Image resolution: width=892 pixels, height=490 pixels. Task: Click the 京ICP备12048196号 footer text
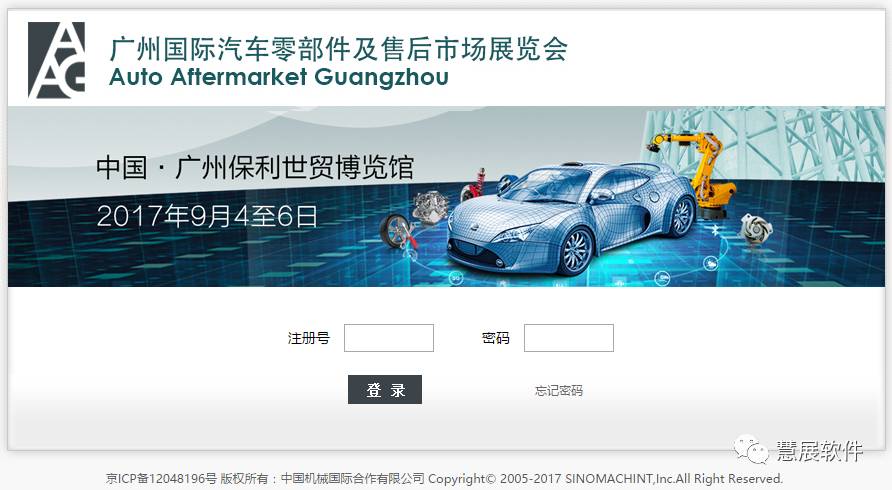161,479
